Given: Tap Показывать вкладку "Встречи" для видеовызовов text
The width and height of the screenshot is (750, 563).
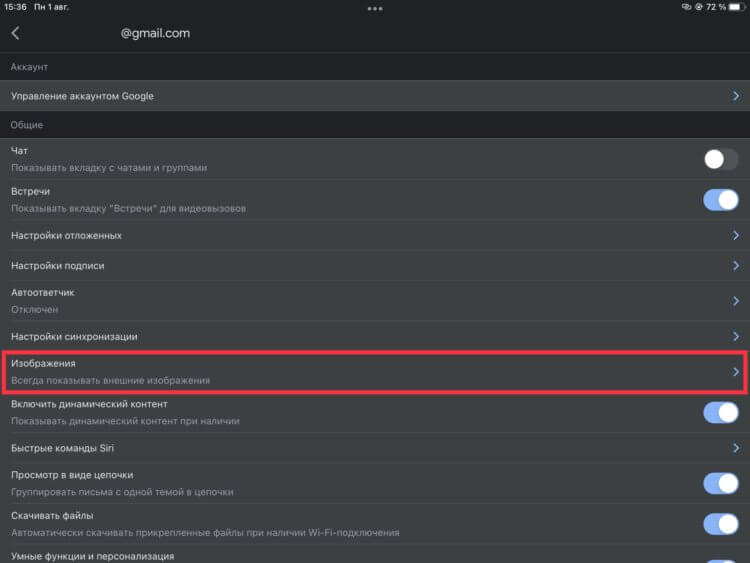Looking at the screenshot, I should pos(129,209).
